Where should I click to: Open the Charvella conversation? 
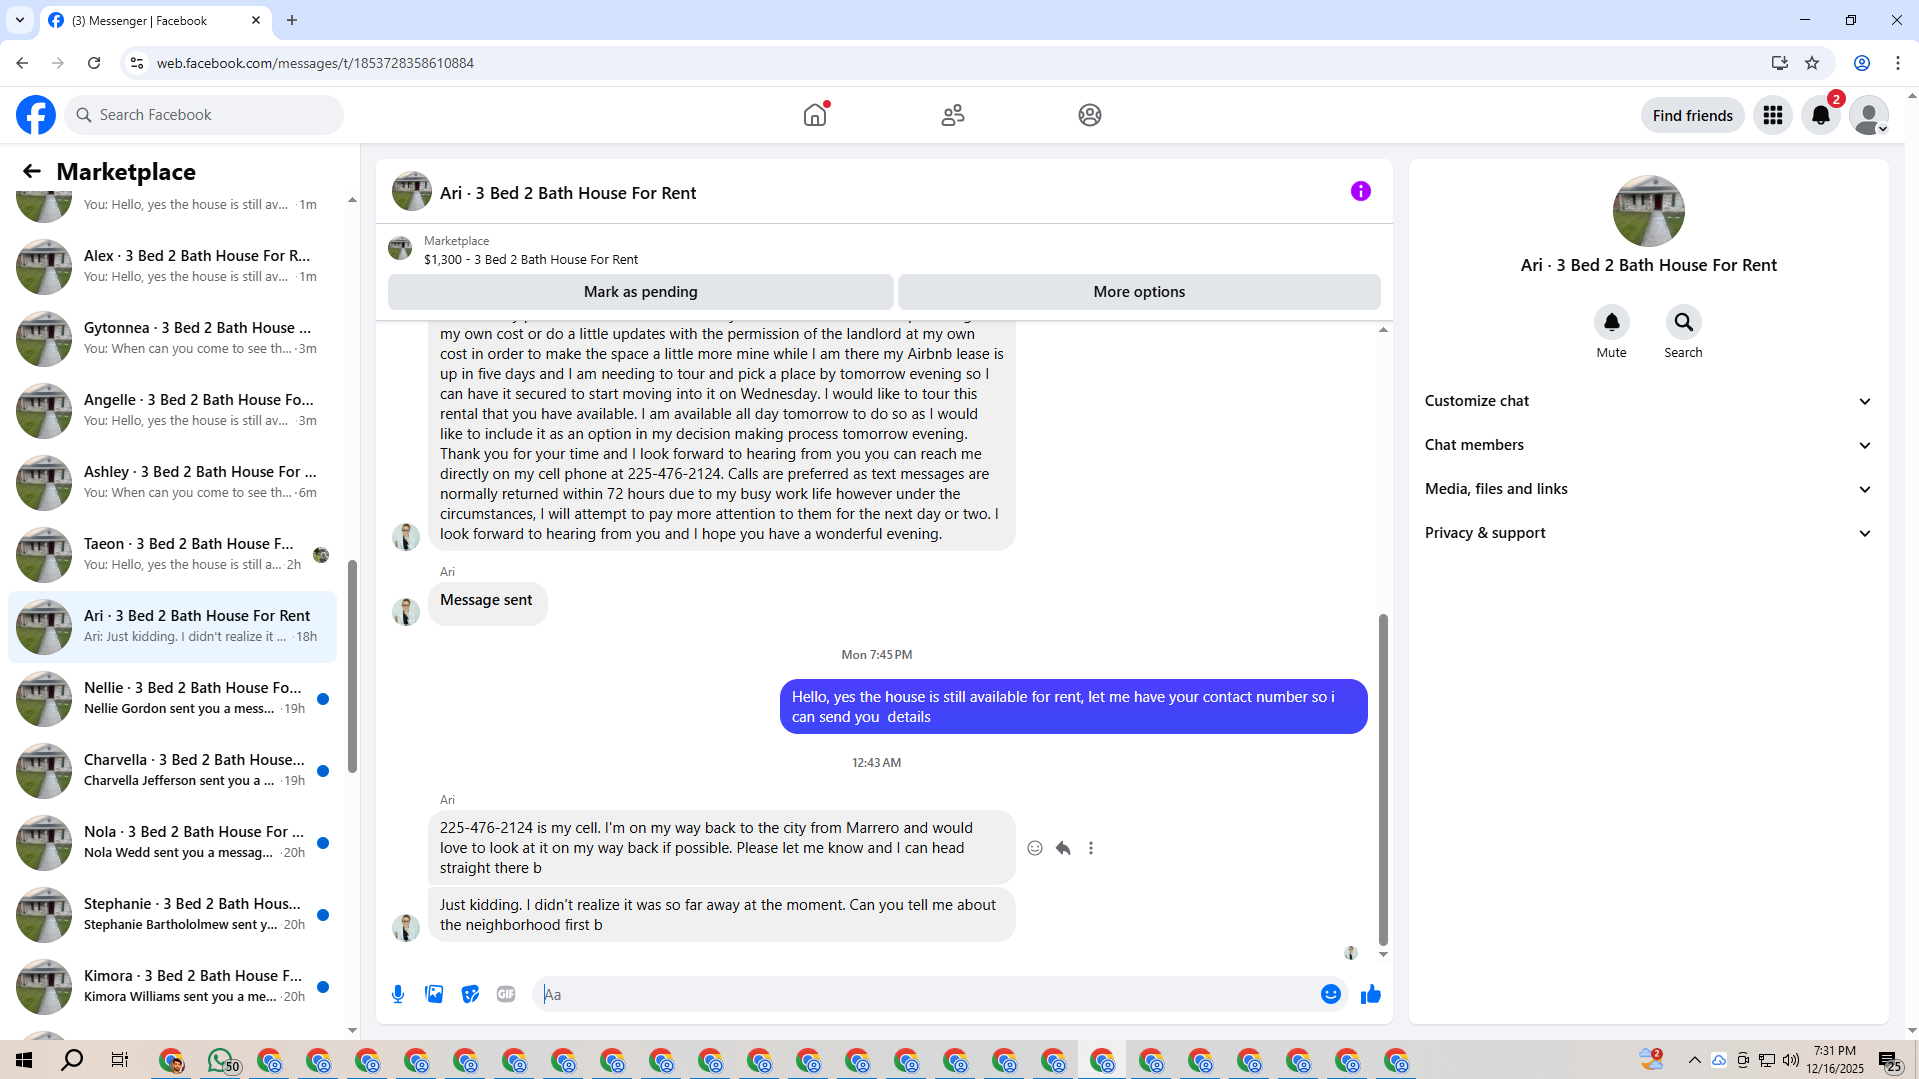tap(172, 770)
